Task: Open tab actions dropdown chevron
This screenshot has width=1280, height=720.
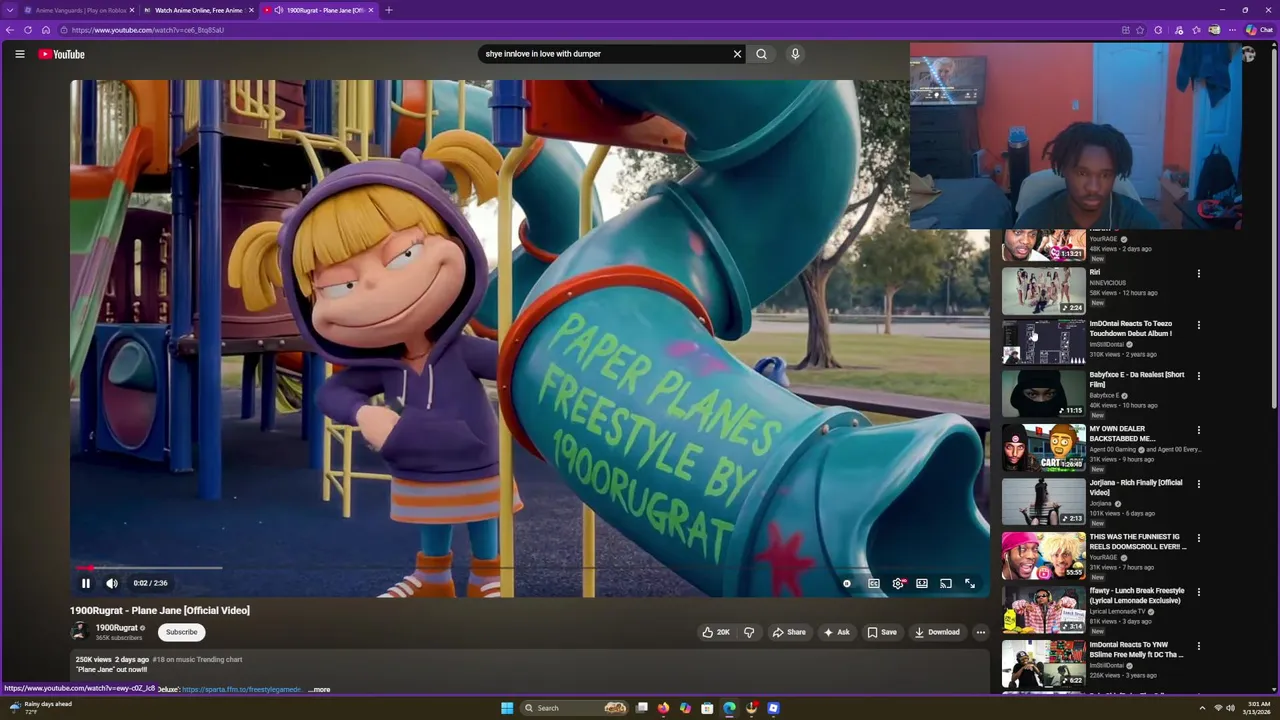Action: pos(8,10)
